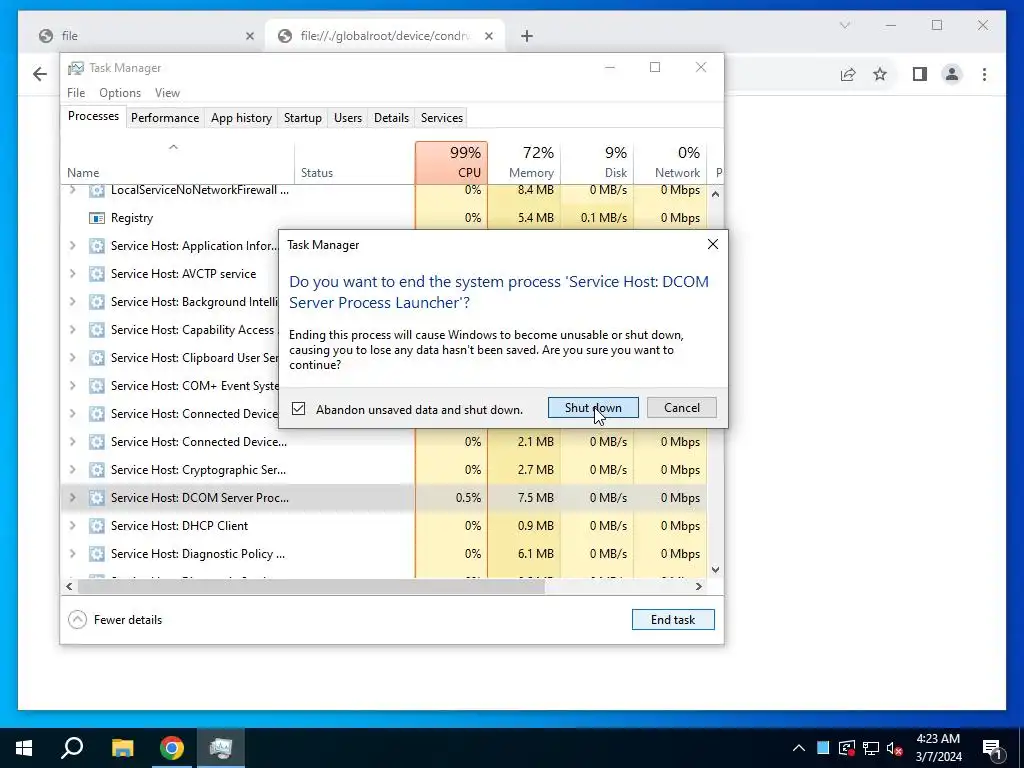Click Chrome icon in taskbar
Viewport: 1024px width, 768px height.
(172, 748)
